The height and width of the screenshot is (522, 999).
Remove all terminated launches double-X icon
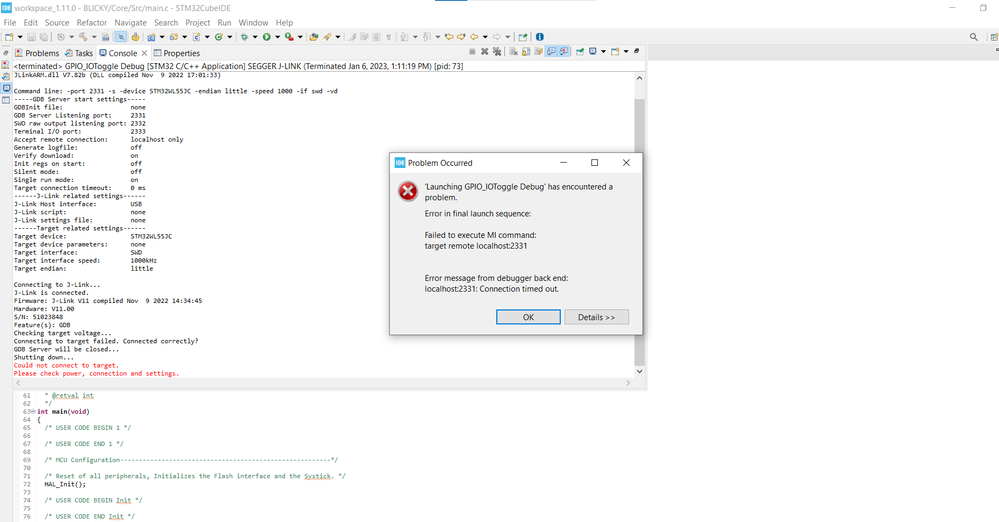point(497,52)
